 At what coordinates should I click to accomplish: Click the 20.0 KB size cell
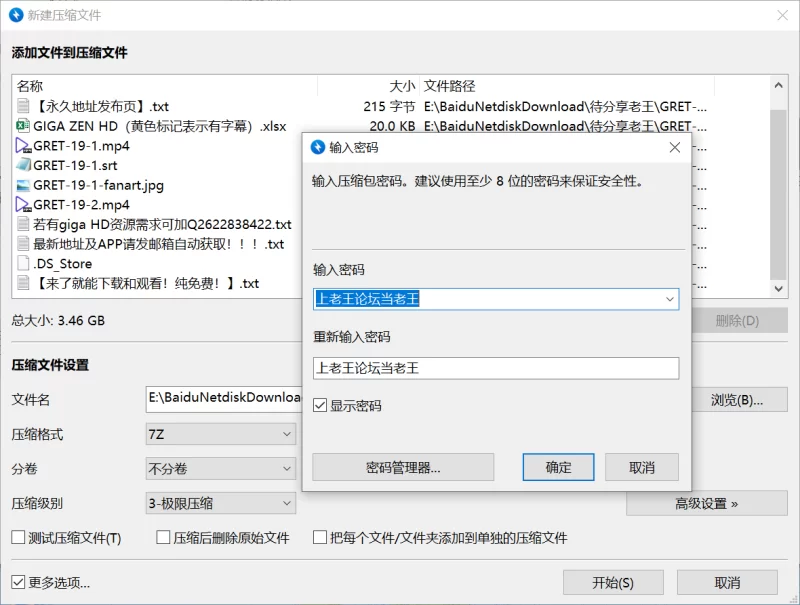392,126
